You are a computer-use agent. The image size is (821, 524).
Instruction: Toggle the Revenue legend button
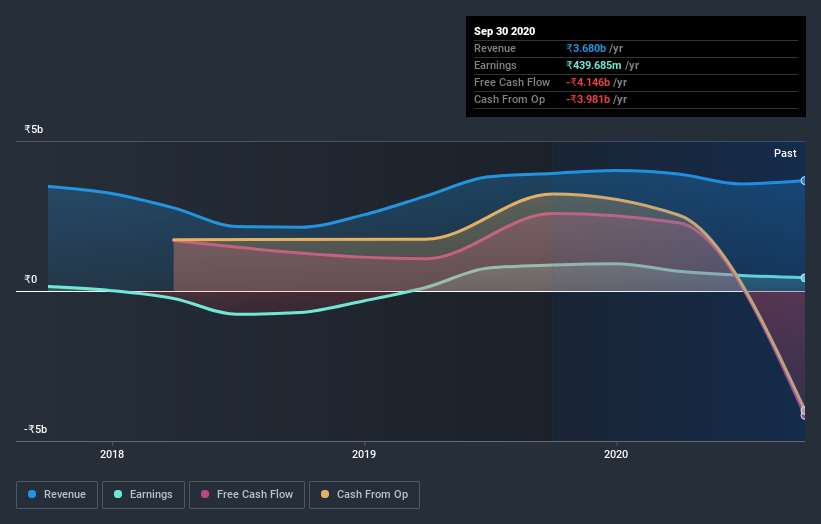[x=57, y=495]
